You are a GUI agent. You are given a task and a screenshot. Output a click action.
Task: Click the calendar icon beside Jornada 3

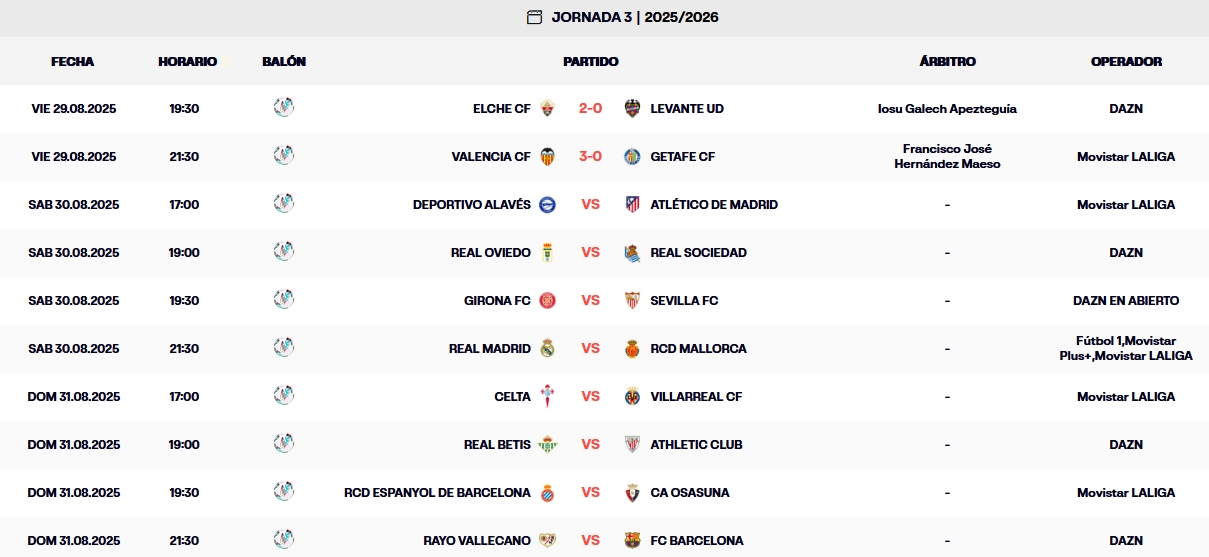pos(534,17)
